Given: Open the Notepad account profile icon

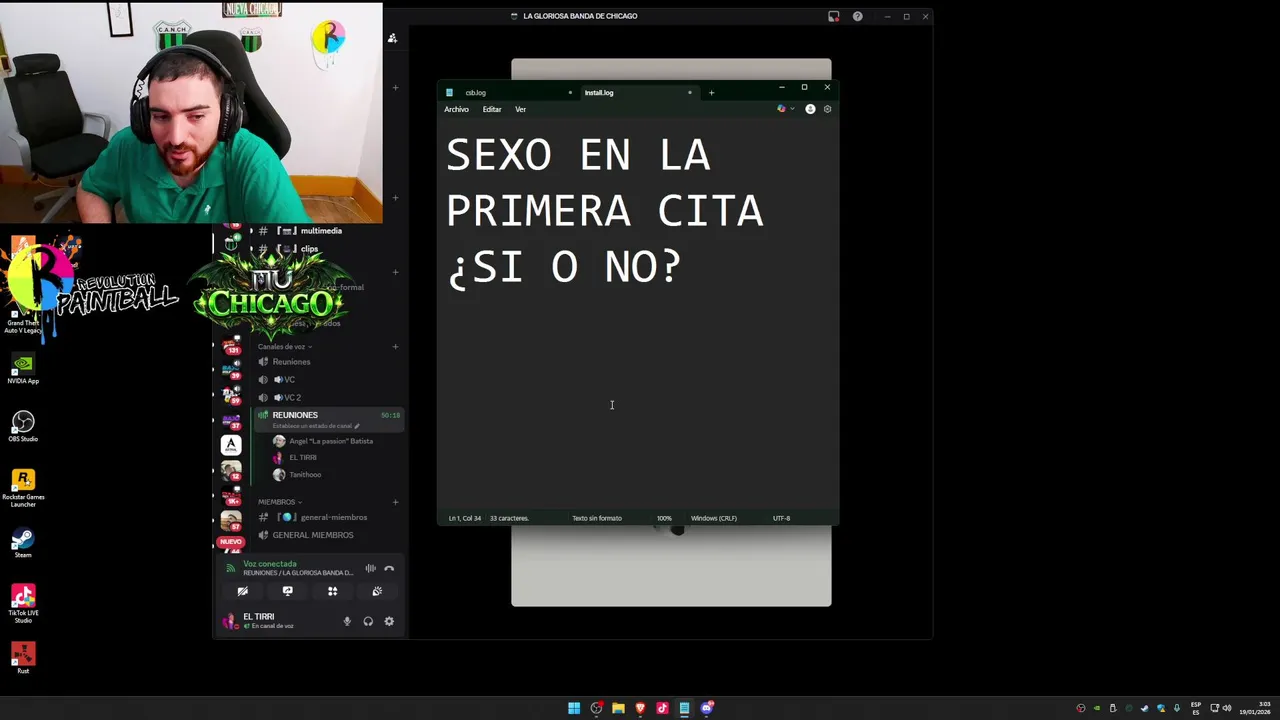Looking at the screenshot, I should coord(810,109).
